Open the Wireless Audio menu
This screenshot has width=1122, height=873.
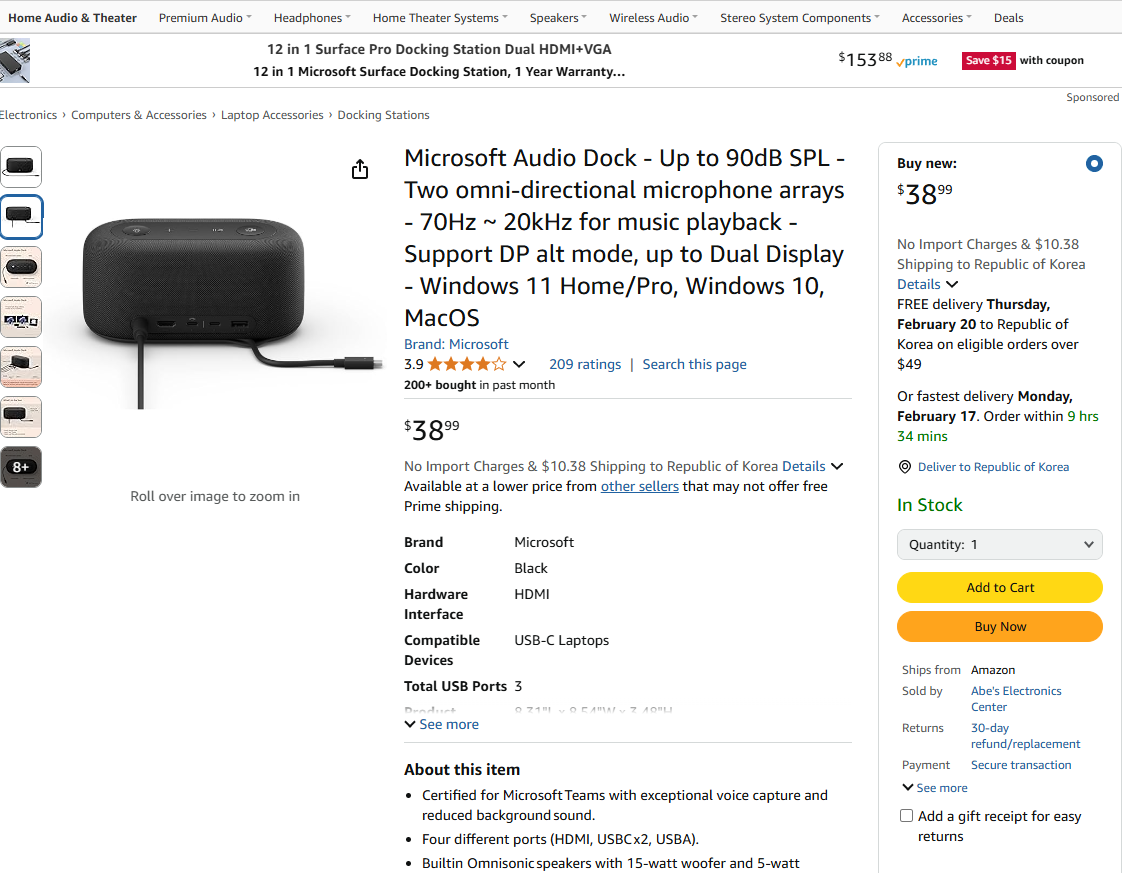point(653,18)
